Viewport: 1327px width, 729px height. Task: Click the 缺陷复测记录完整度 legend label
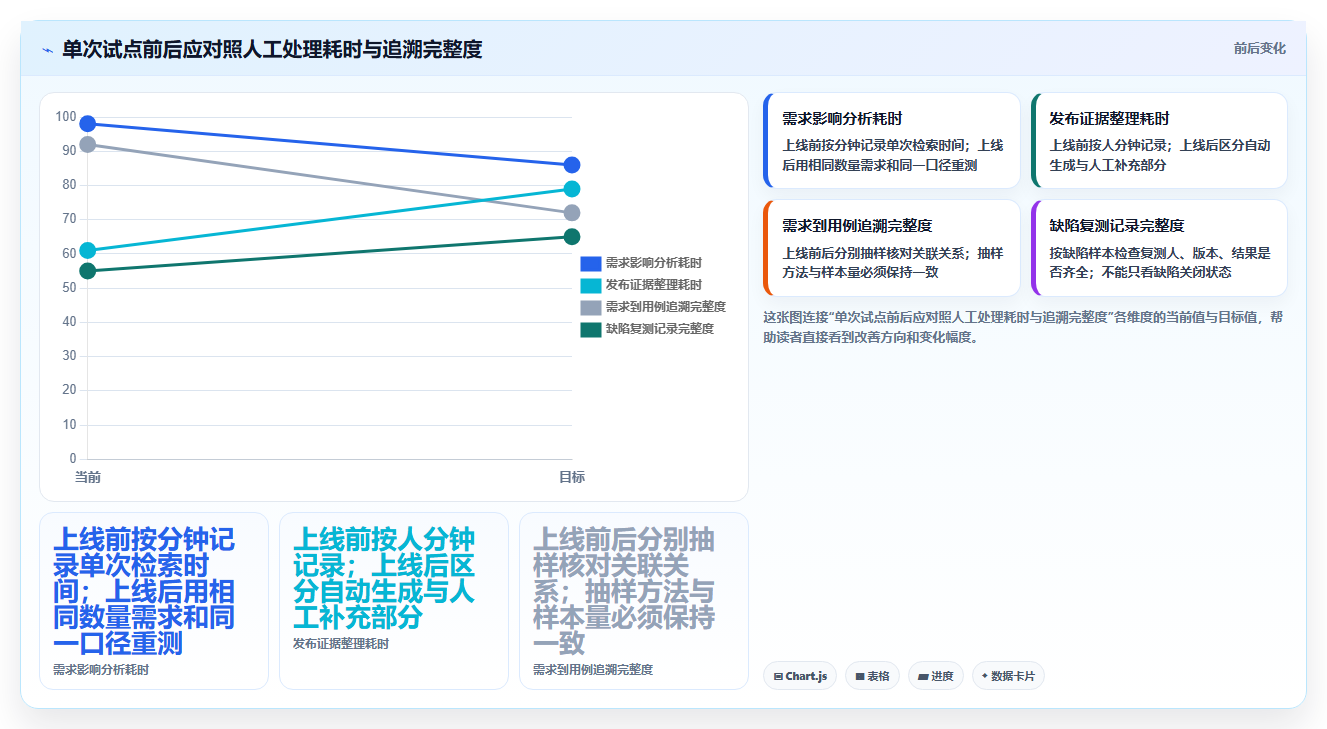click(x=660, y=329)
